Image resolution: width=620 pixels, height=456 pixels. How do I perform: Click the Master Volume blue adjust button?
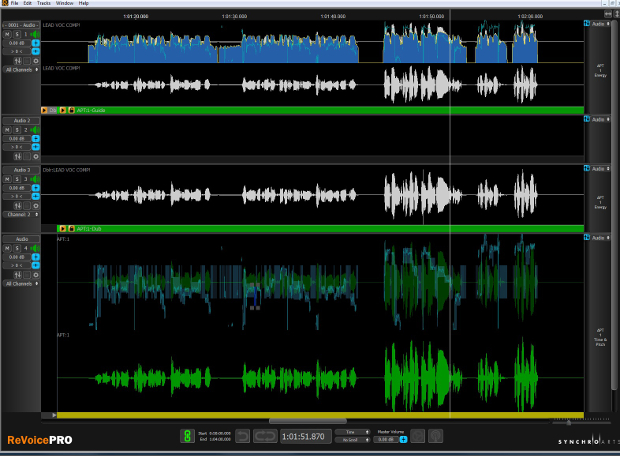(403, 440)
